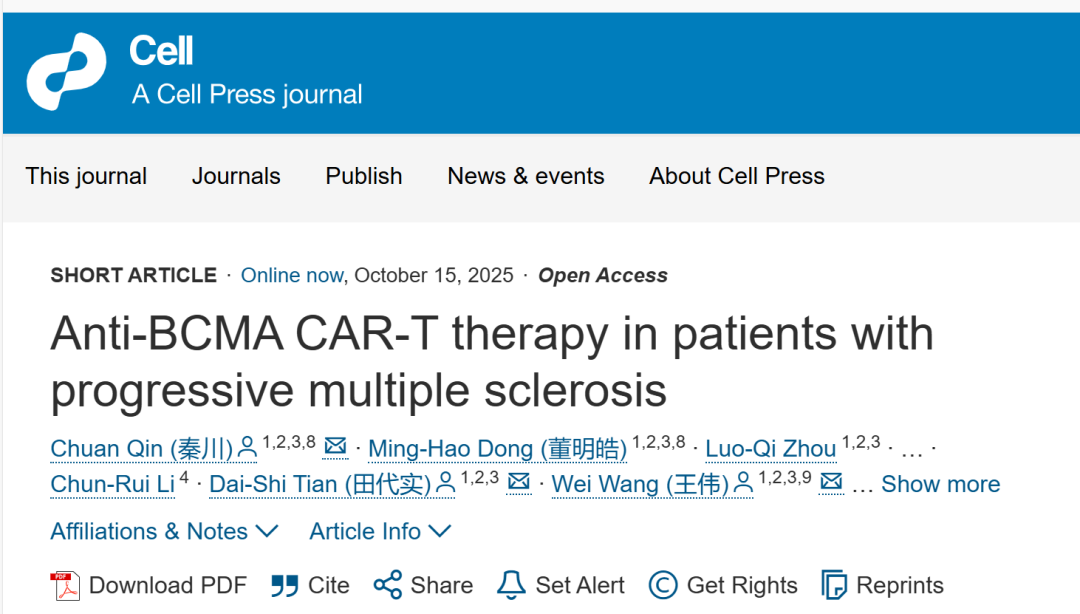Click the Set Alert bell icon
1080x614 pixels.
pyautogui.click(x=511, y=585)
